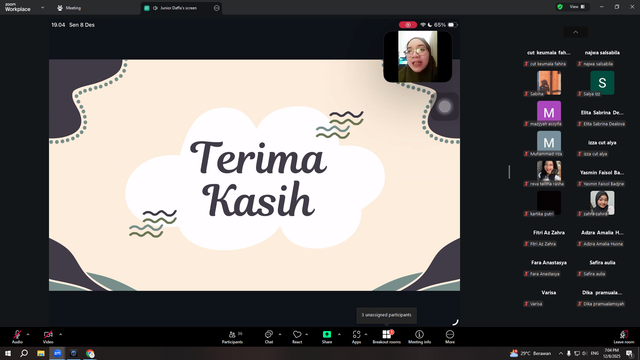Click the Leave room button
Viewport: 640px width, 360px height.
pyautogui.click(x=624, y=337)
